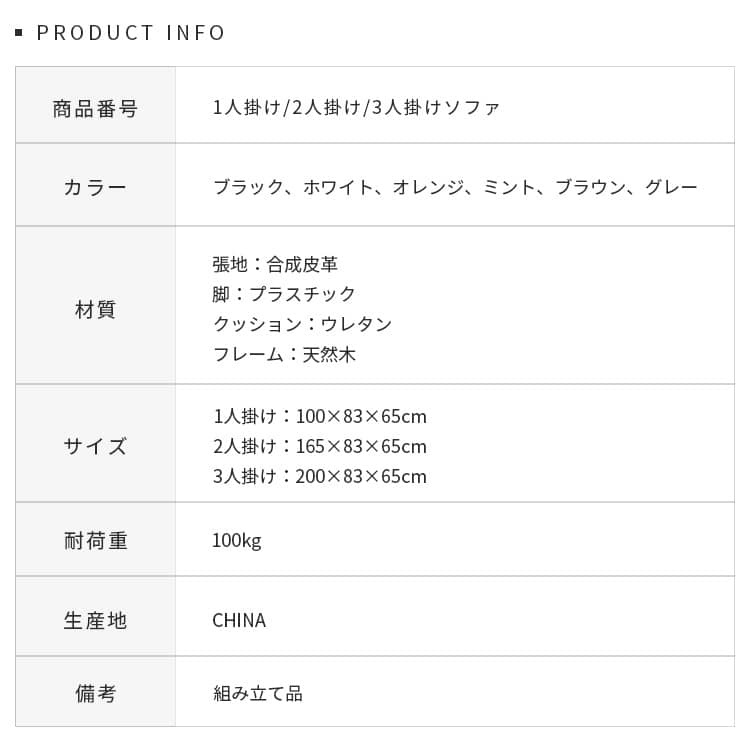Click the PRODUCT INFO heading

tap(131, 33)
